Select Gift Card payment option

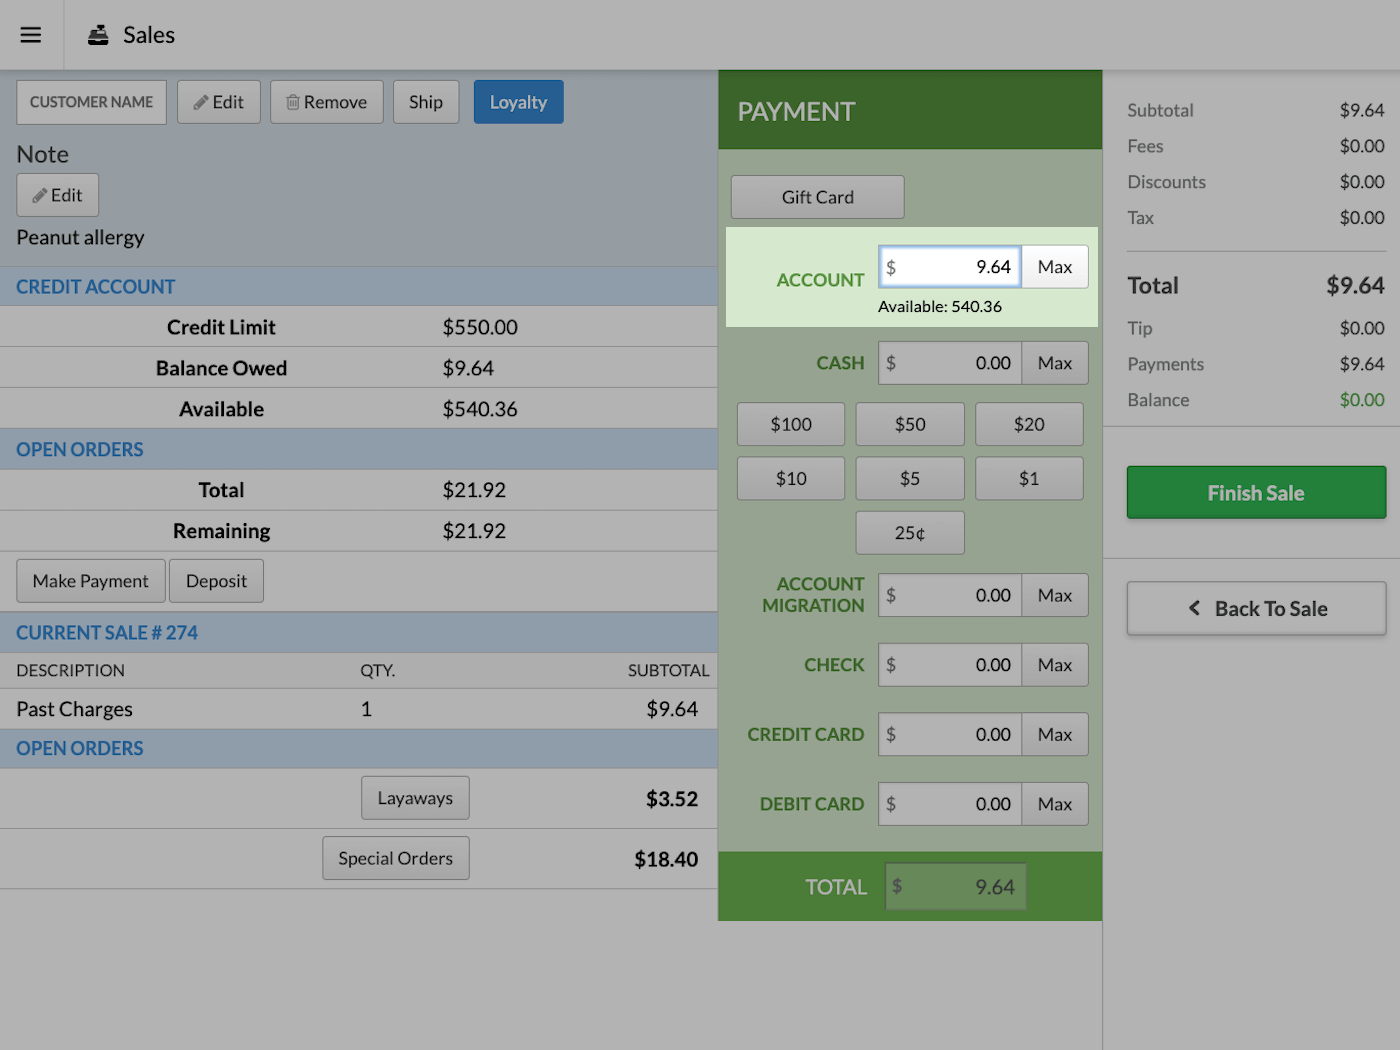816,196
